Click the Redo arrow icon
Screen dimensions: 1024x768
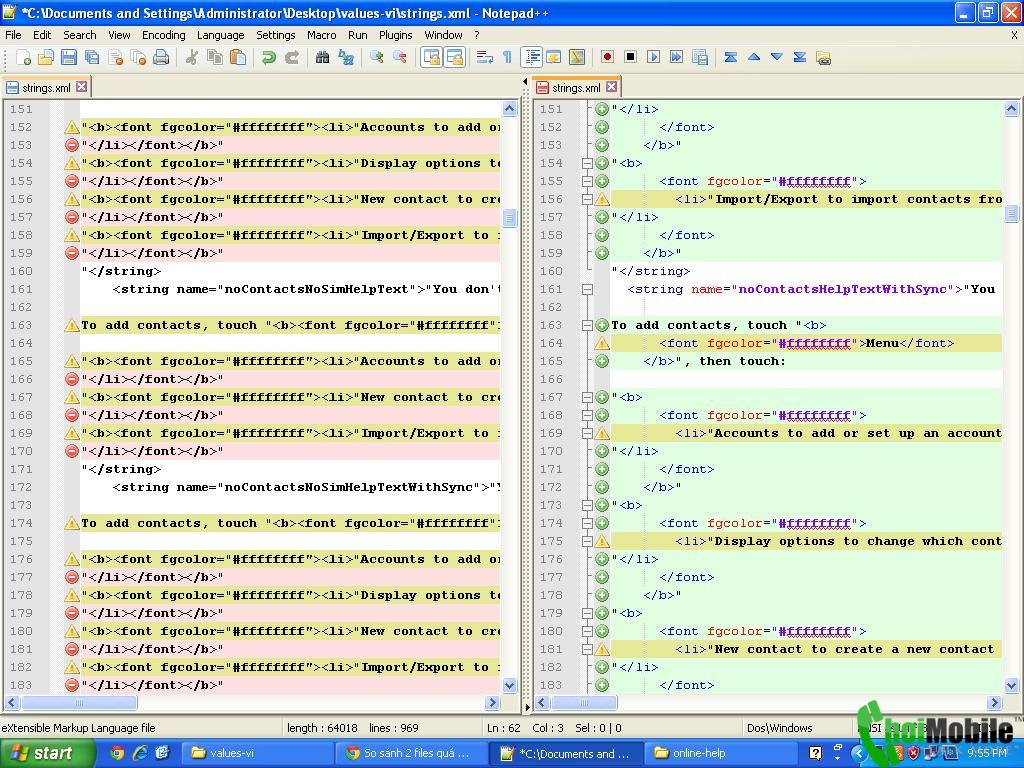pos(291,58)
